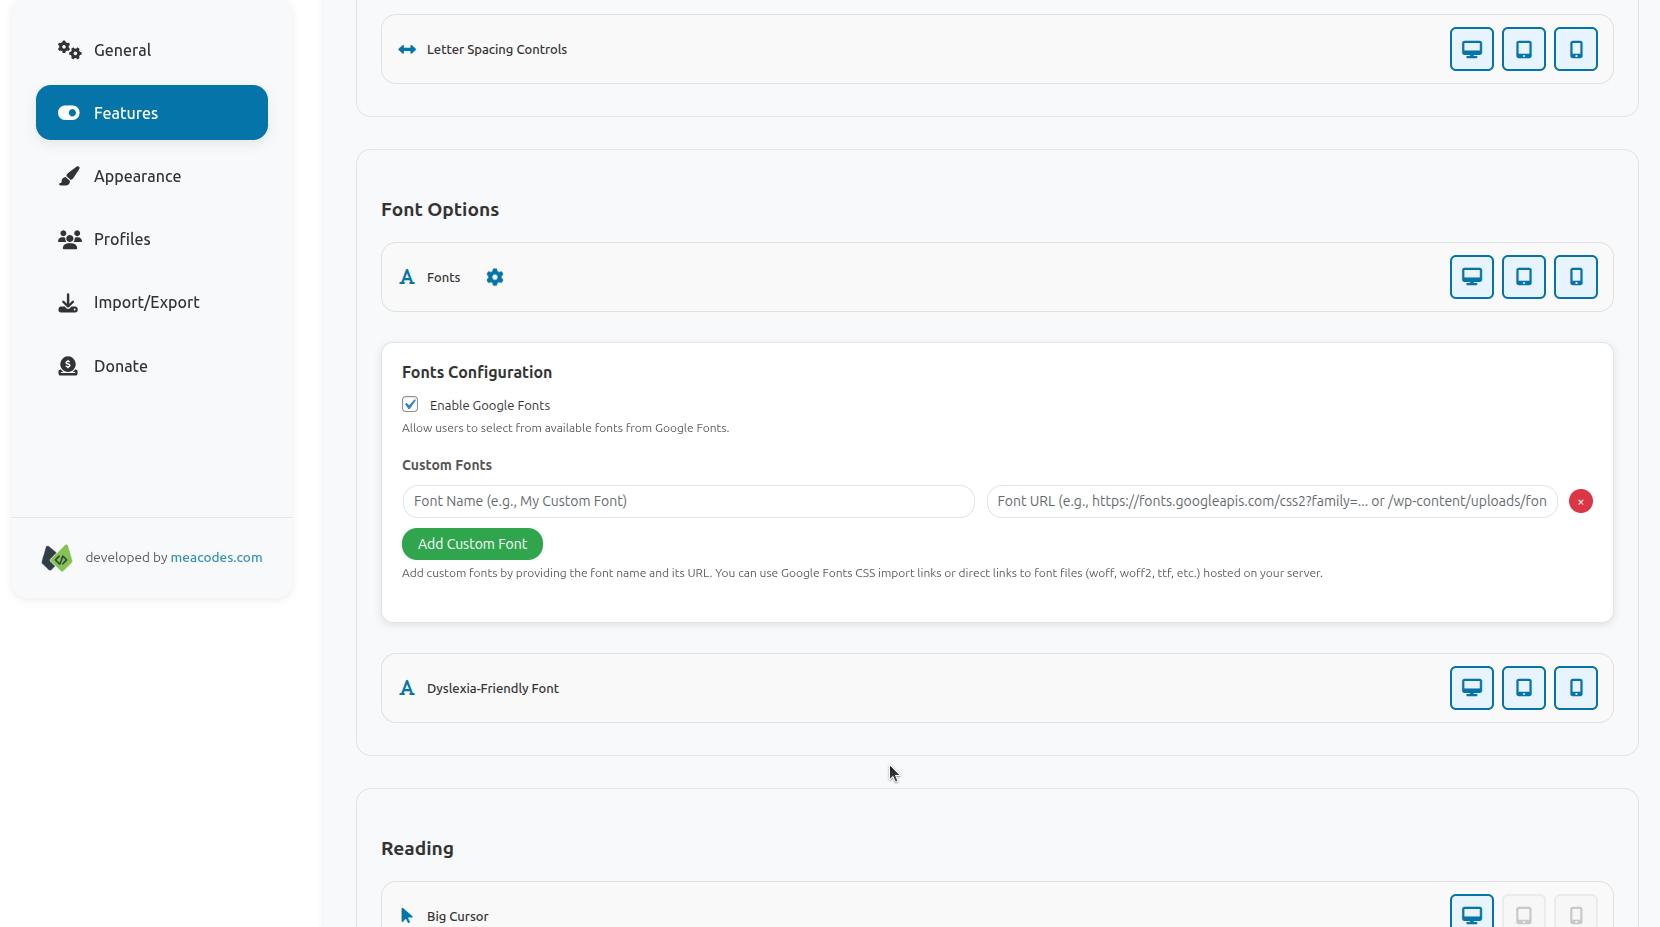Visit the meacodes.com developer link
The height and width of the screenshot is (927, 1660).
click(x=216, y=557)
